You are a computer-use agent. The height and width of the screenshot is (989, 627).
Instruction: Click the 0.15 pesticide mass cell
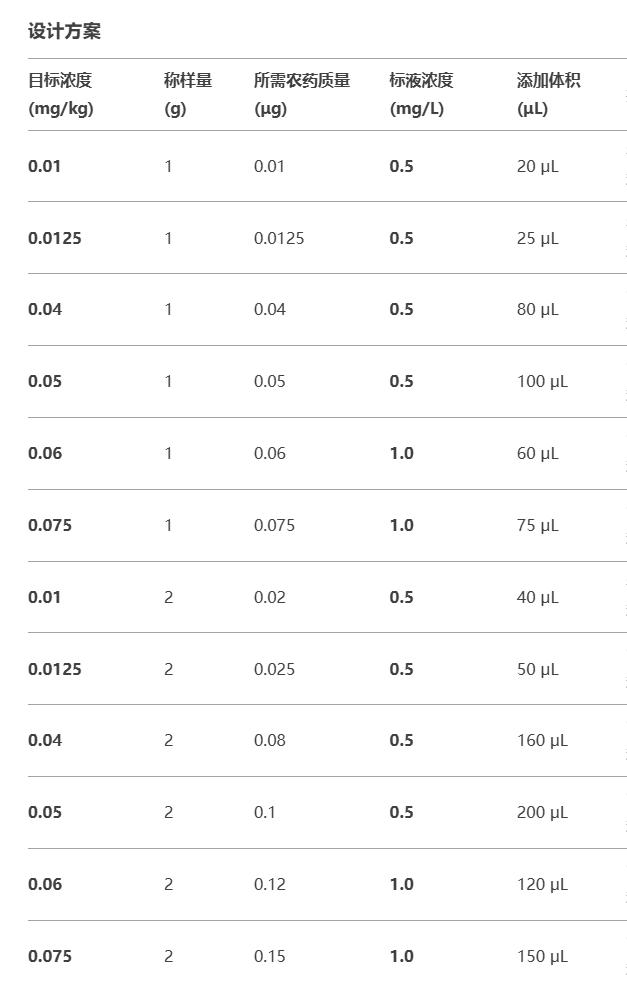coord(269,956)
